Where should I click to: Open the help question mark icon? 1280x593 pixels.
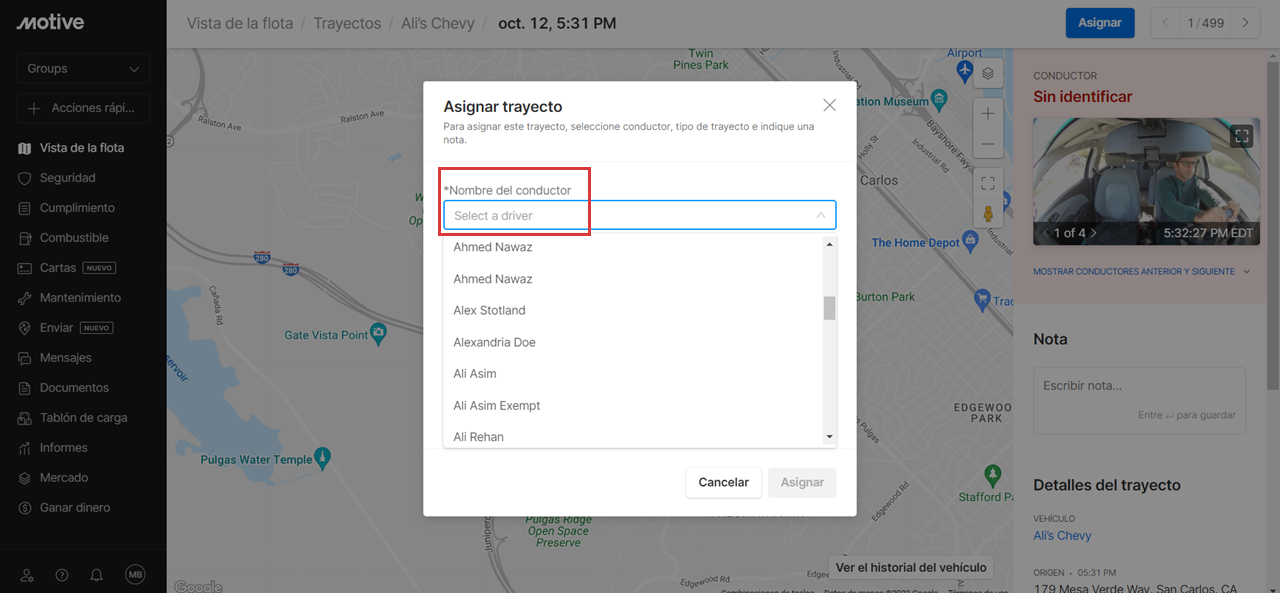click(x=62, y=575)
